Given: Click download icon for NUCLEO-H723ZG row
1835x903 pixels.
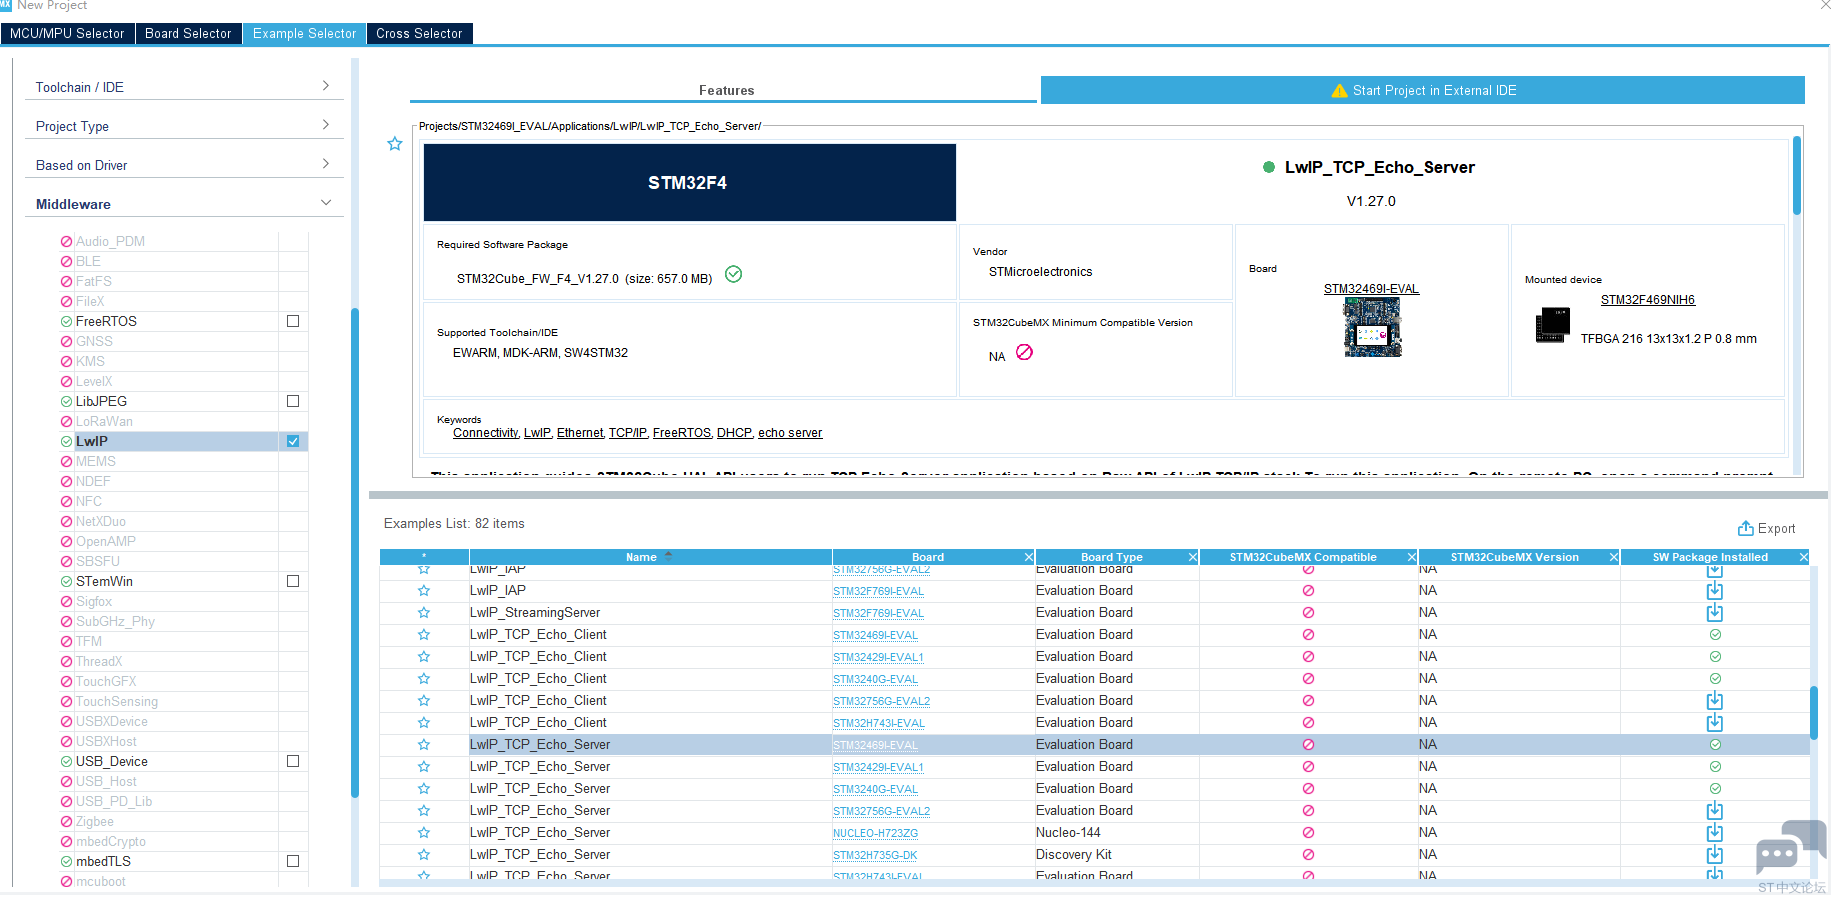Looking at the screenshot, I should [1715, 832].
